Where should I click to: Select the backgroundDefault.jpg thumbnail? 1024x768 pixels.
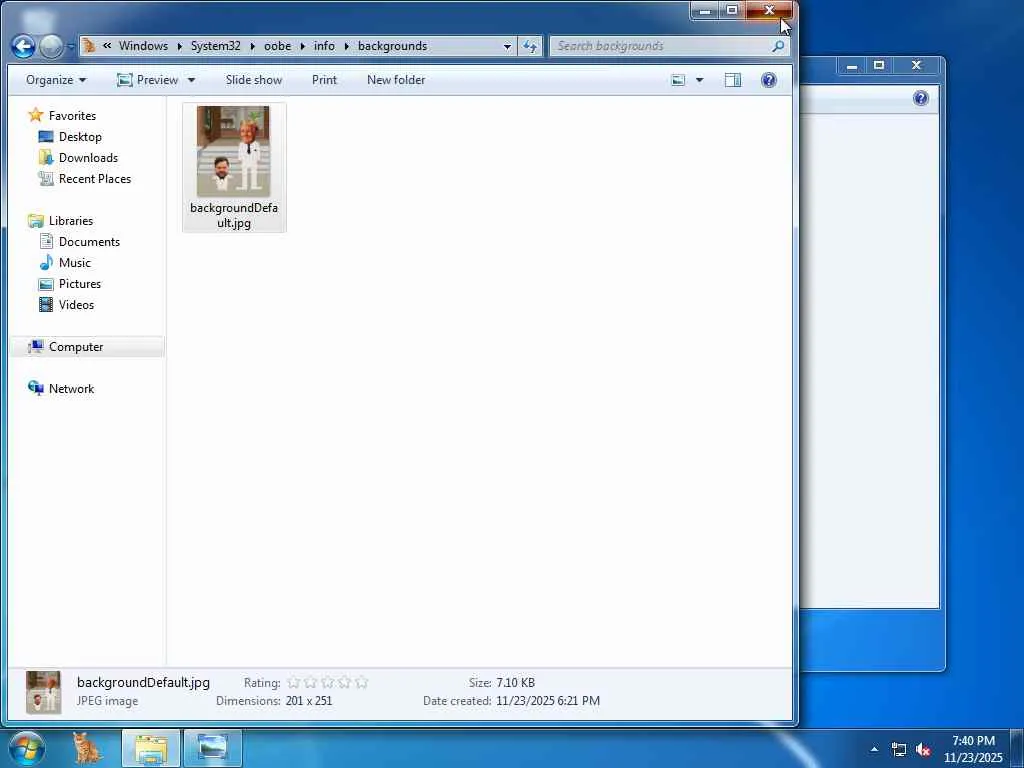(x=233, y=152)
